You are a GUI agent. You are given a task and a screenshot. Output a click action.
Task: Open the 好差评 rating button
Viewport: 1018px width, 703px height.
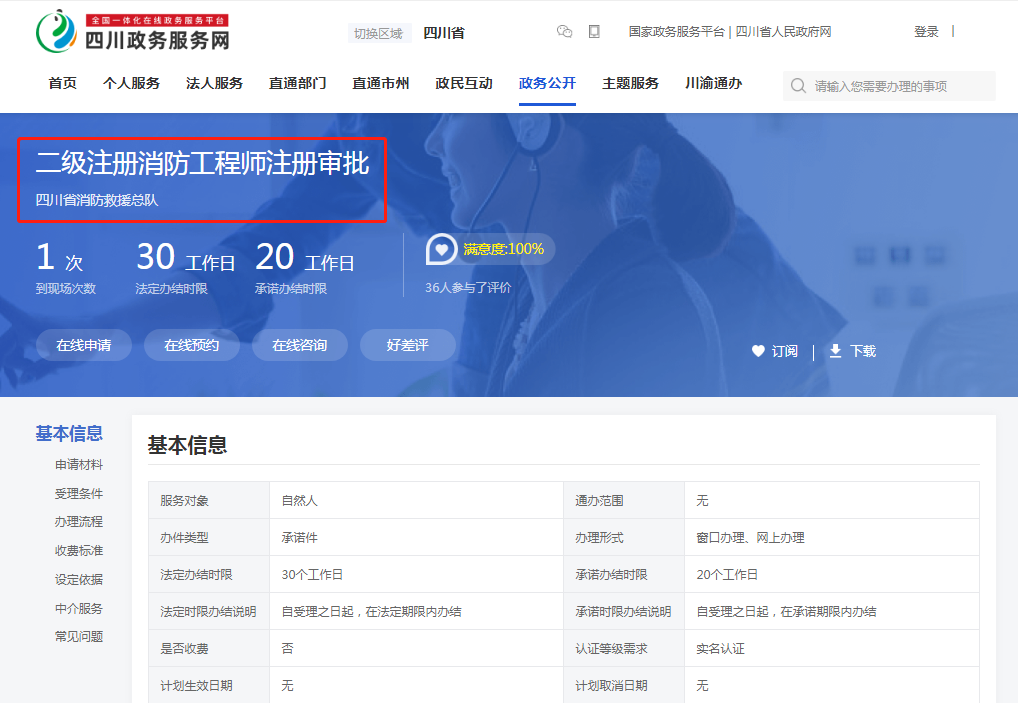click(x=407, y=345)
